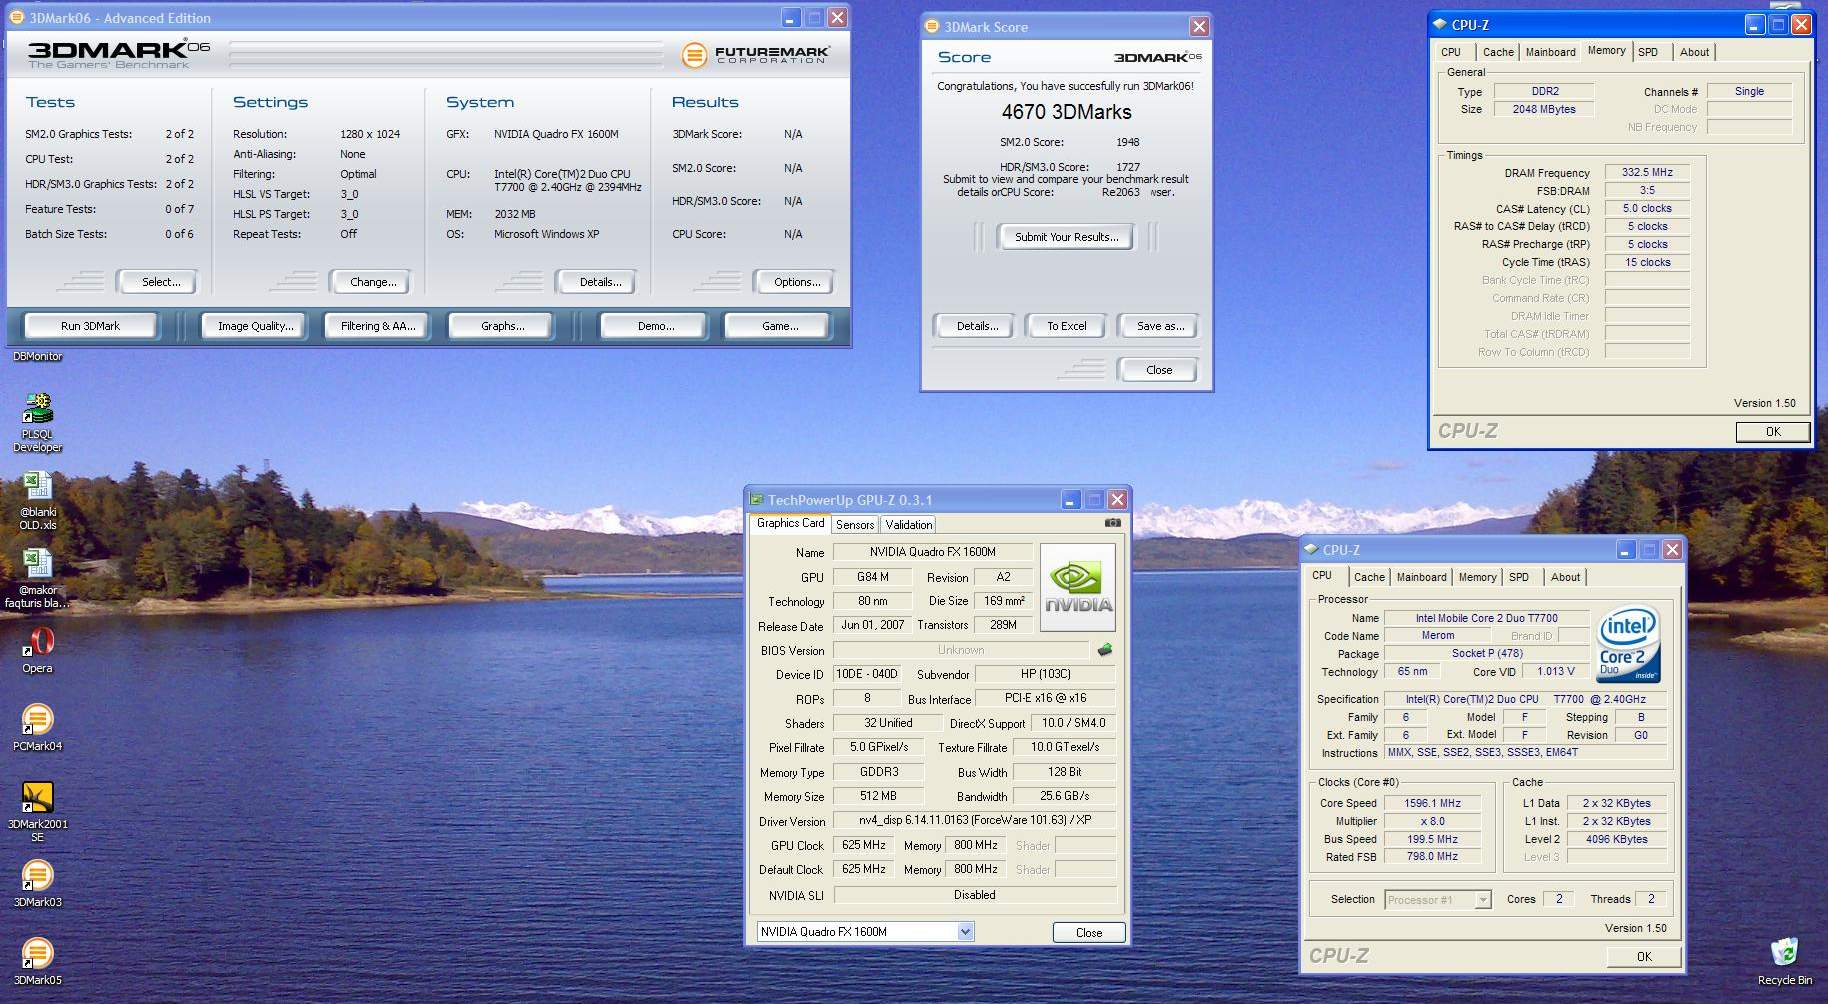1828x1004 pixels.
Task: Click Close button in 3DMark Score window
Action: (1159, 370)
